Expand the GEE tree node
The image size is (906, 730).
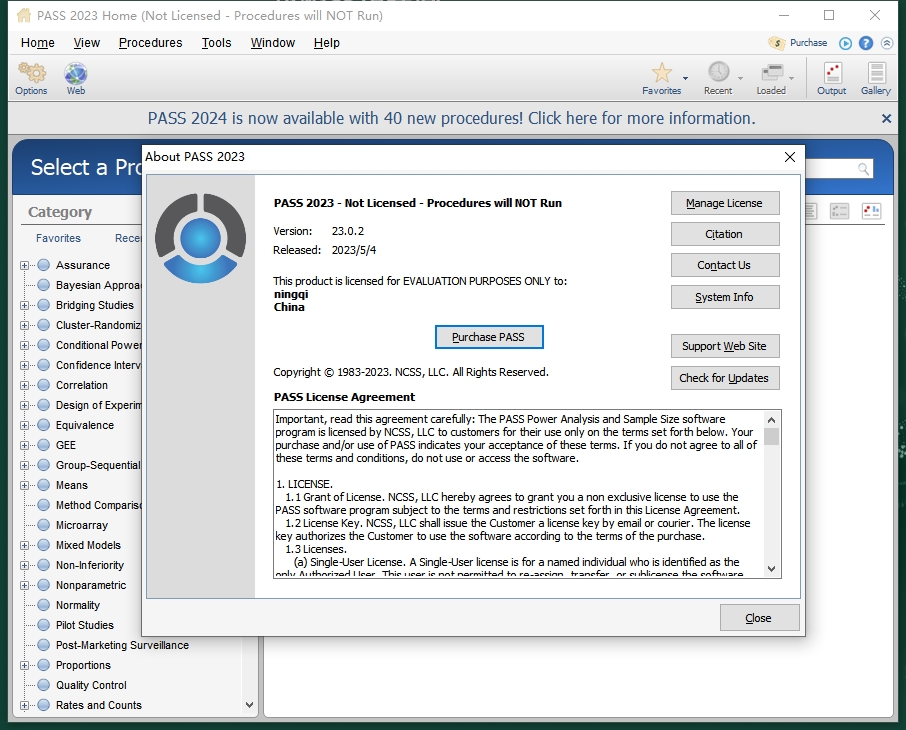[x=24, y=445]
